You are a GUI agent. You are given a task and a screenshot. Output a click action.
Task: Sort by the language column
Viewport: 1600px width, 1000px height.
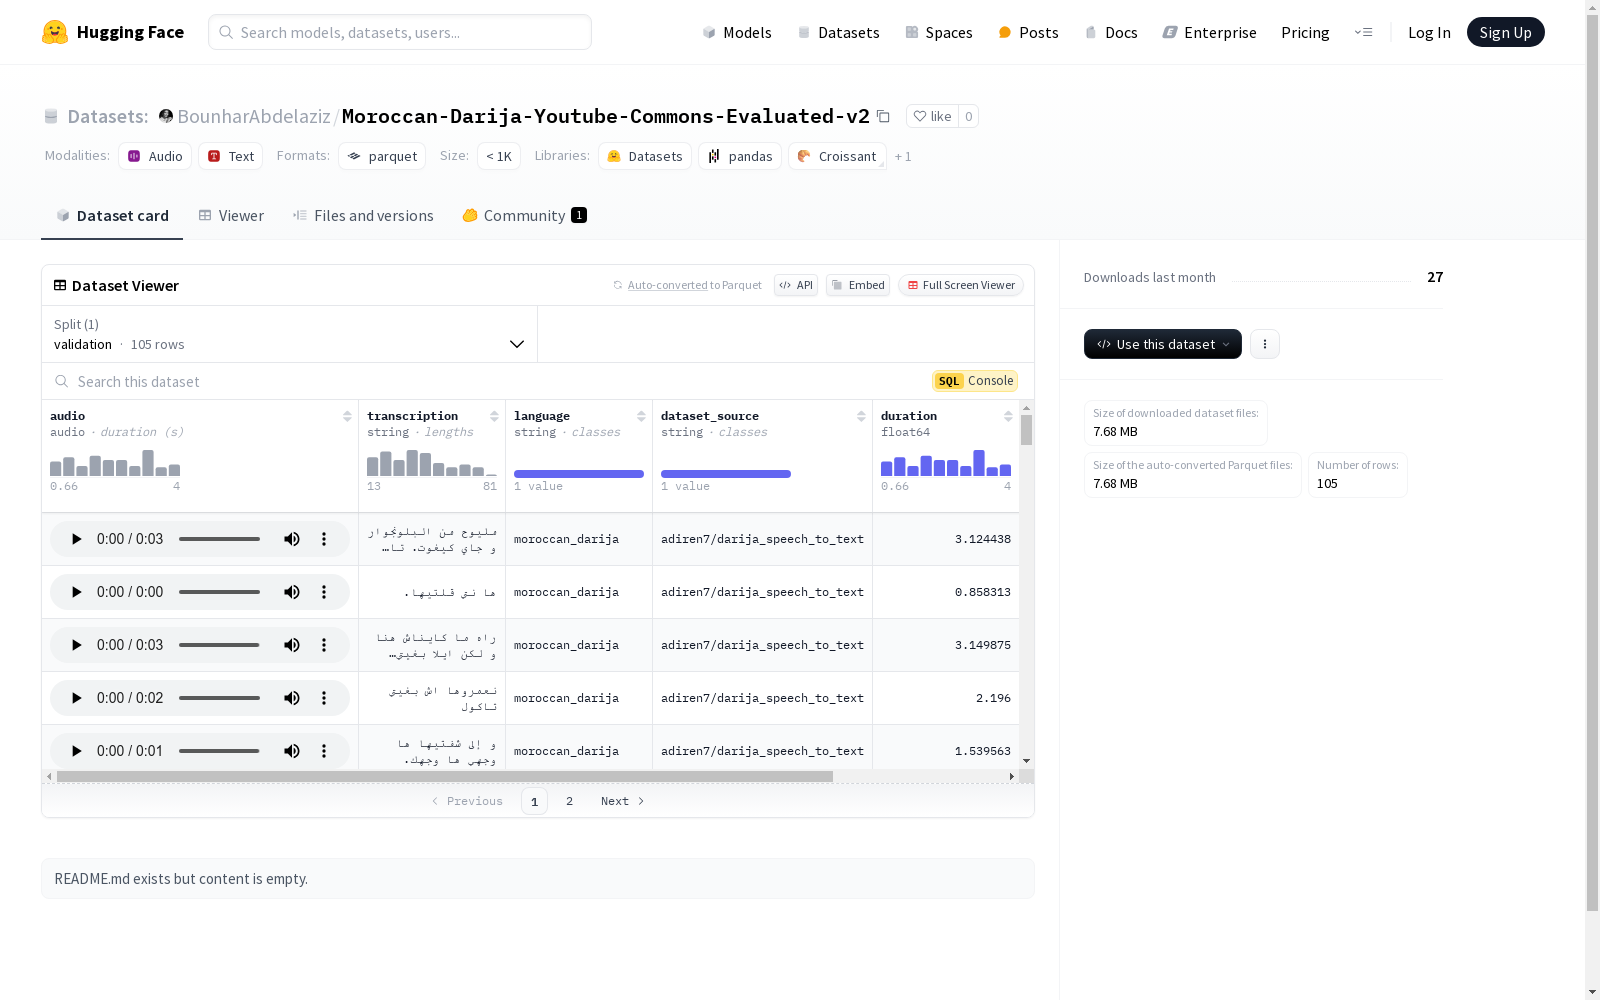click(x=641, y=416)
